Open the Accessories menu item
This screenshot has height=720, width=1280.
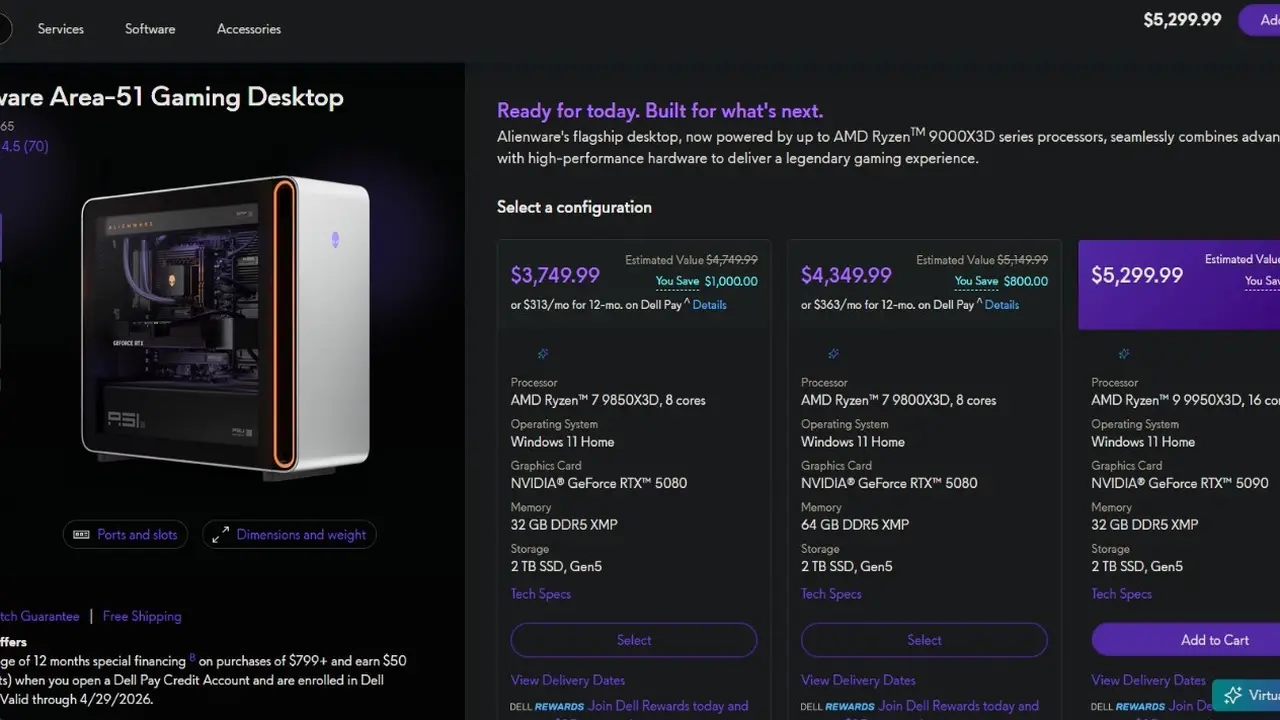[x=248, y=28]
